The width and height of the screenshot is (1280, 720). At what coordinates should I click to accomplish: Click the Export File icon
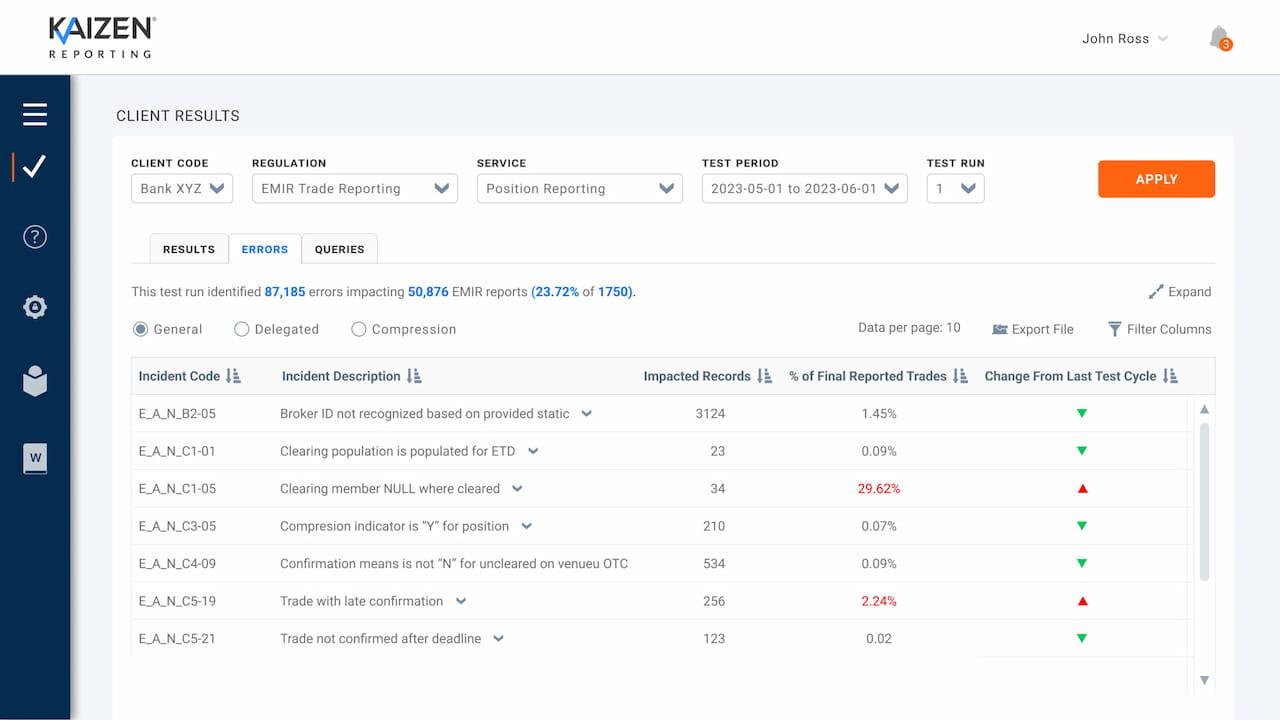(999, 329)
